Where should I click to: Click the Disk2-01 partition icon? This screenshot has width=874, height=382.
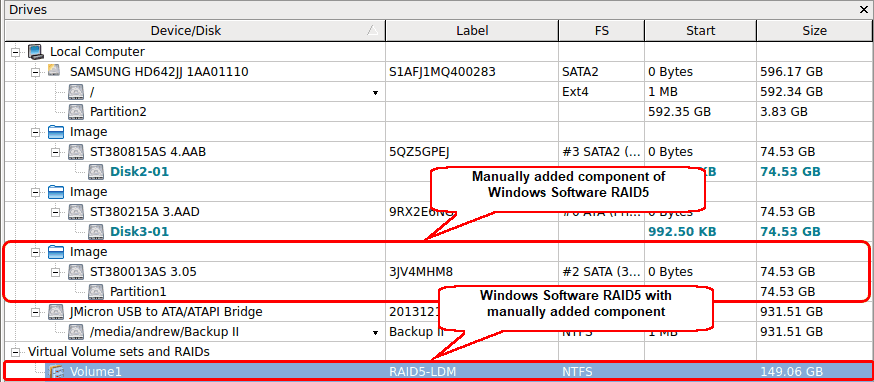(x=96, y=172)
